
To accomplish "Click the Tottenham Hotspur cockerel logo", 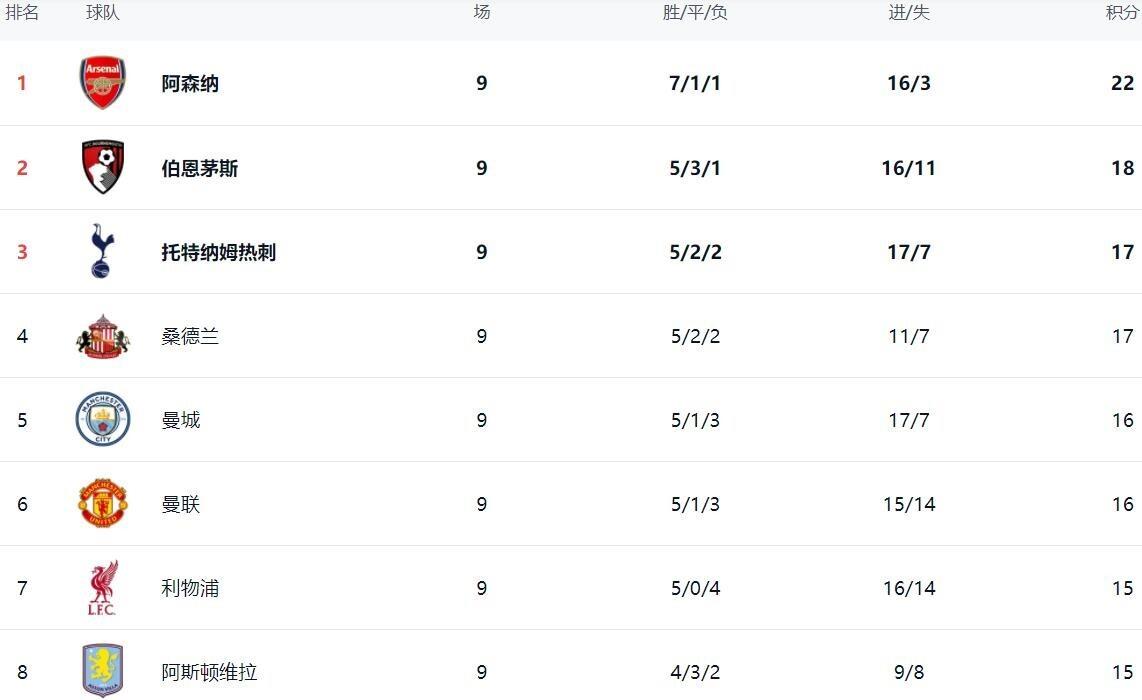I will [x=102, y=251].
